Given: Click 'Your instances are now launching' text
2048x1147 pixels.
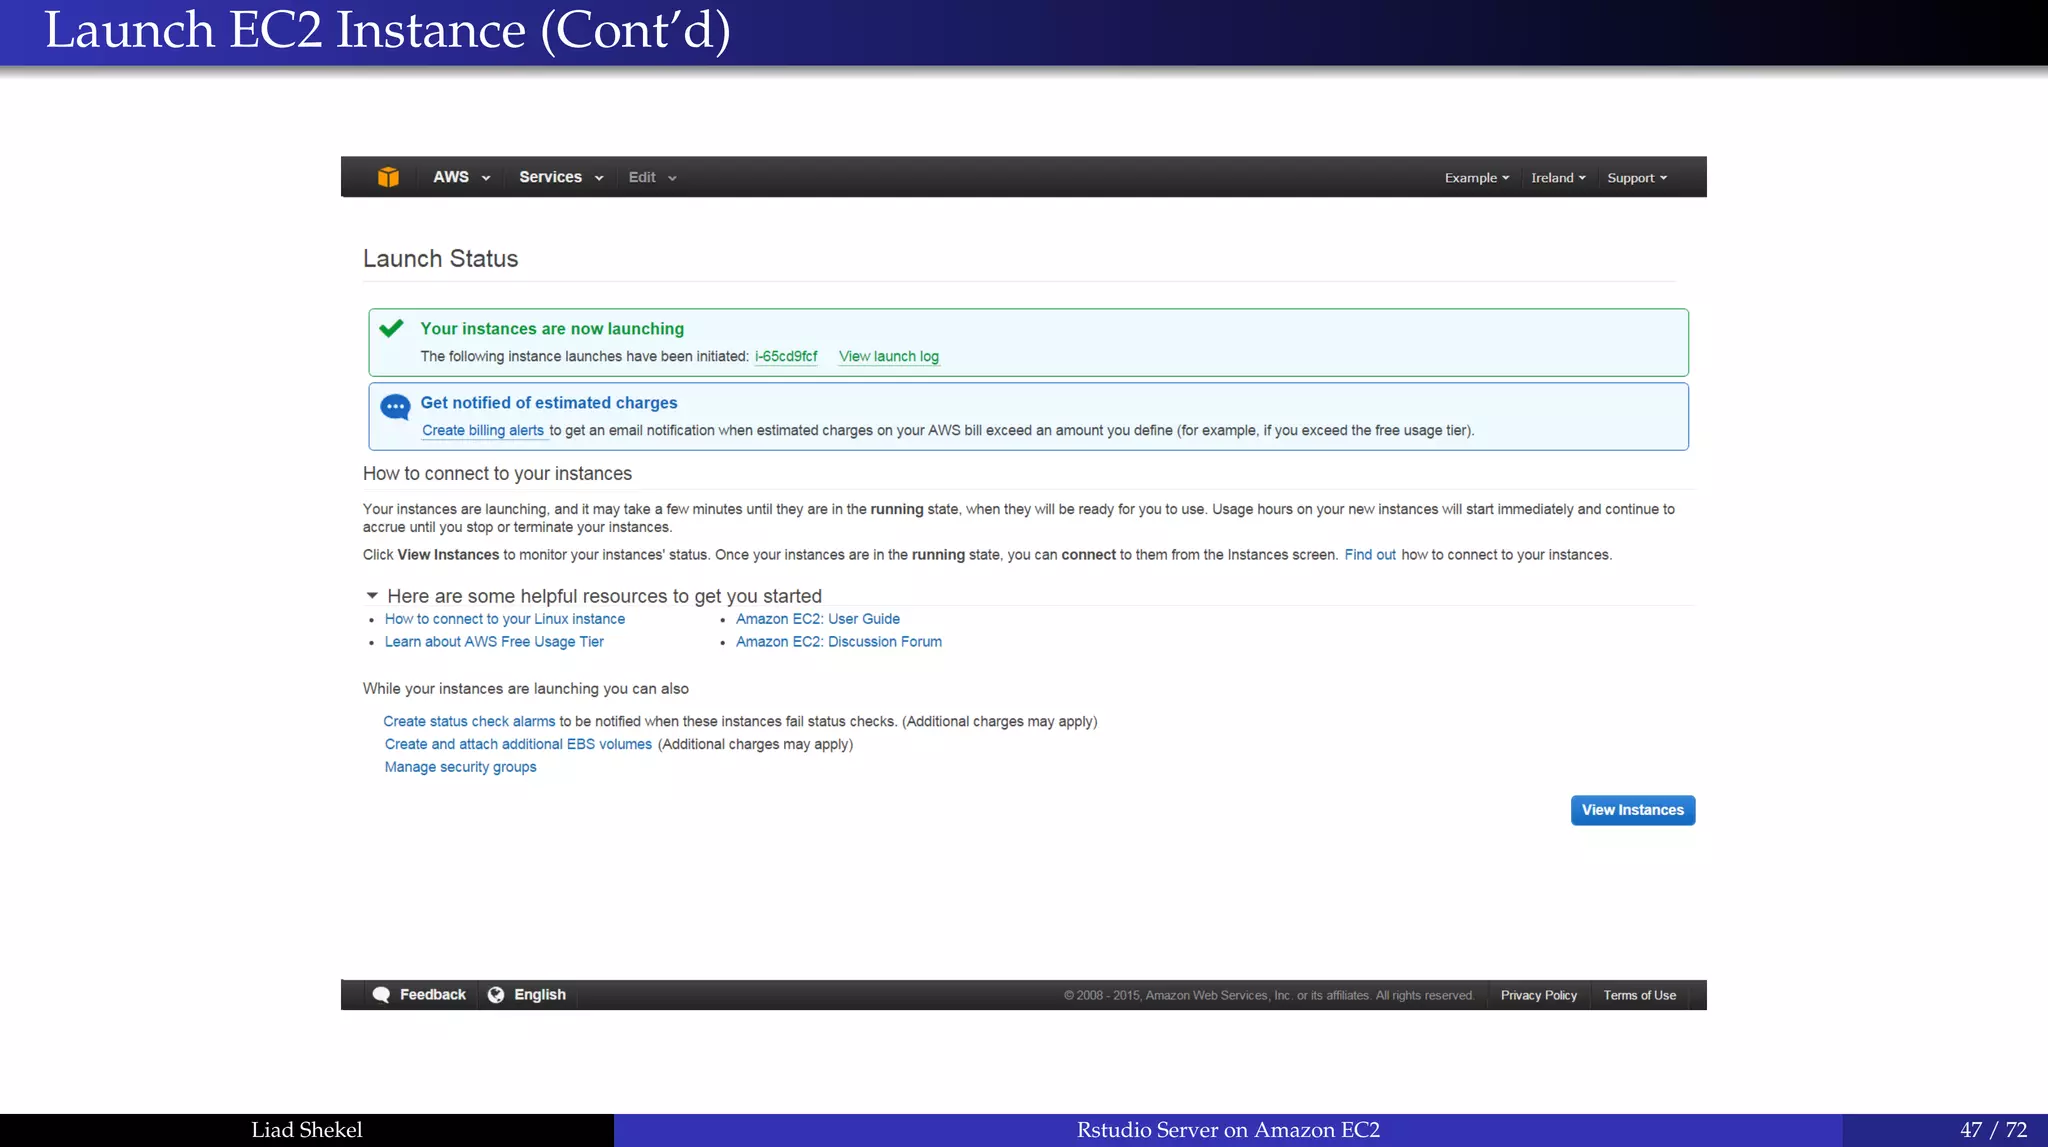Looking at the screenshot, I should [x=552, y=329].
